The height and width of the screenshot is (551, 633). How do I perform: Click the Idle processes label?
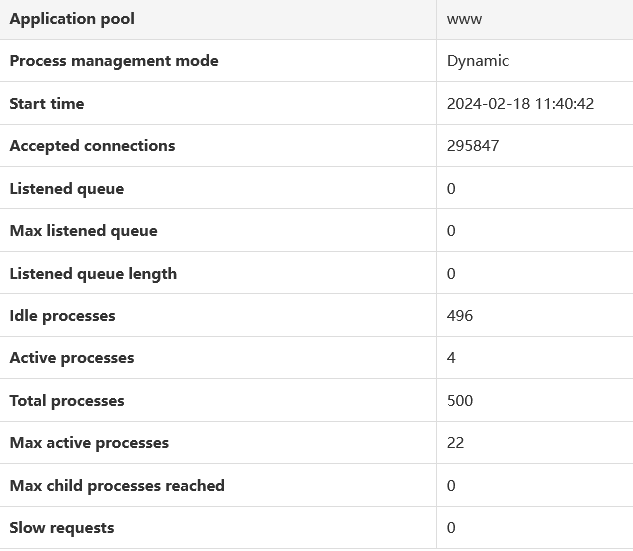[62, 316]
